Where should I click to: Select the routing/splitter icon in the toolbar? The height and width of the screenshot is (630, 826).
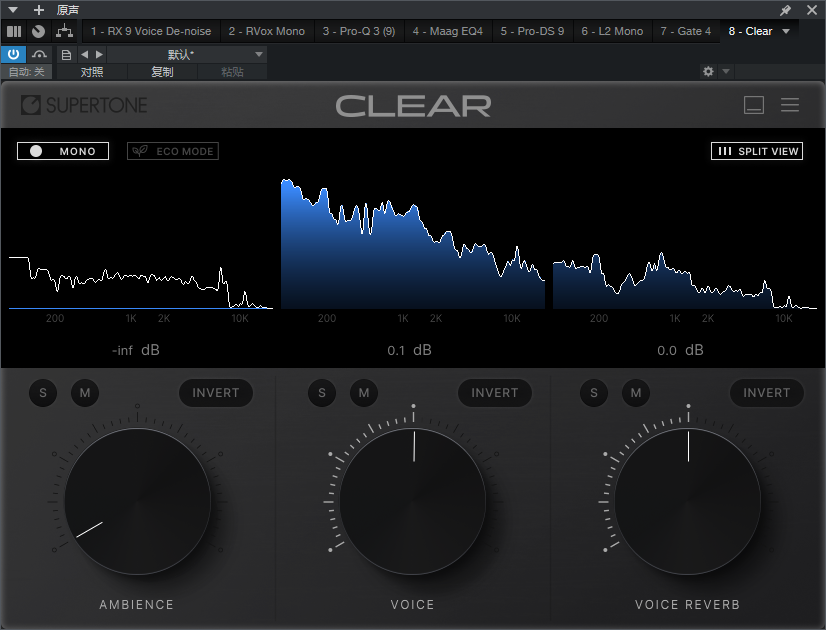(66, 31)
